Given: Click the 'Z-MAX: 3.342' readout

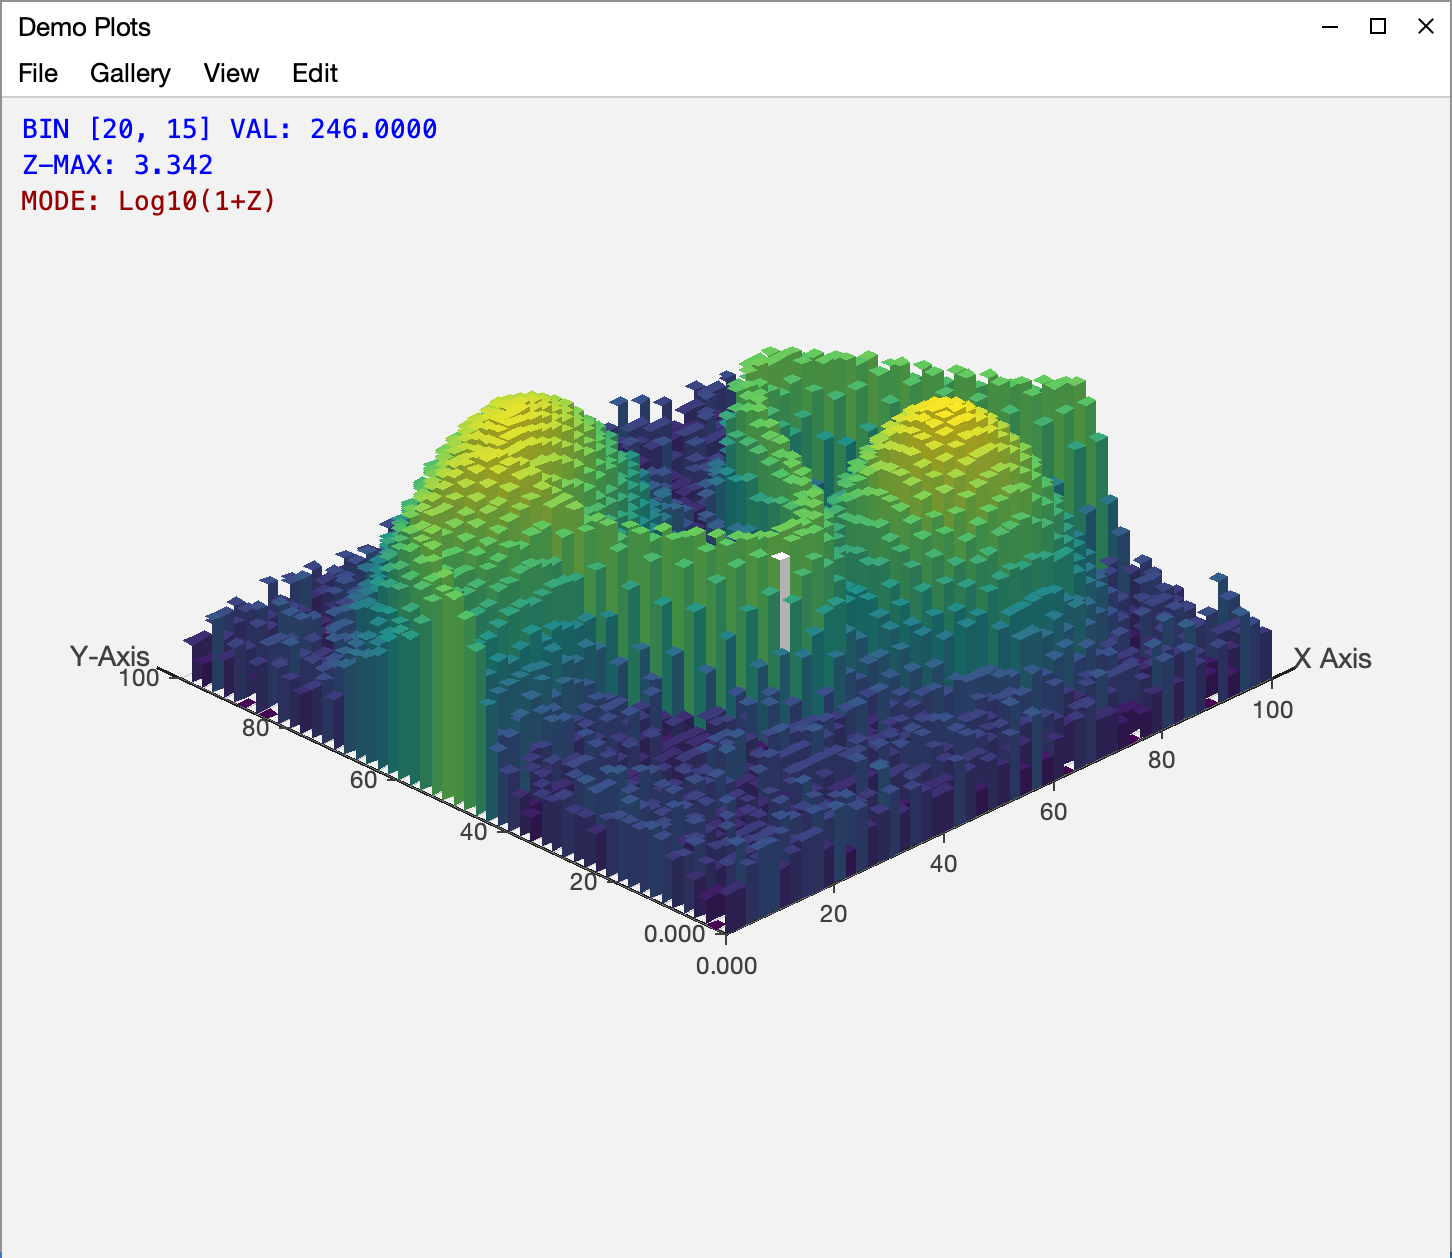Looking at the screenshot, I should [118, 165].
